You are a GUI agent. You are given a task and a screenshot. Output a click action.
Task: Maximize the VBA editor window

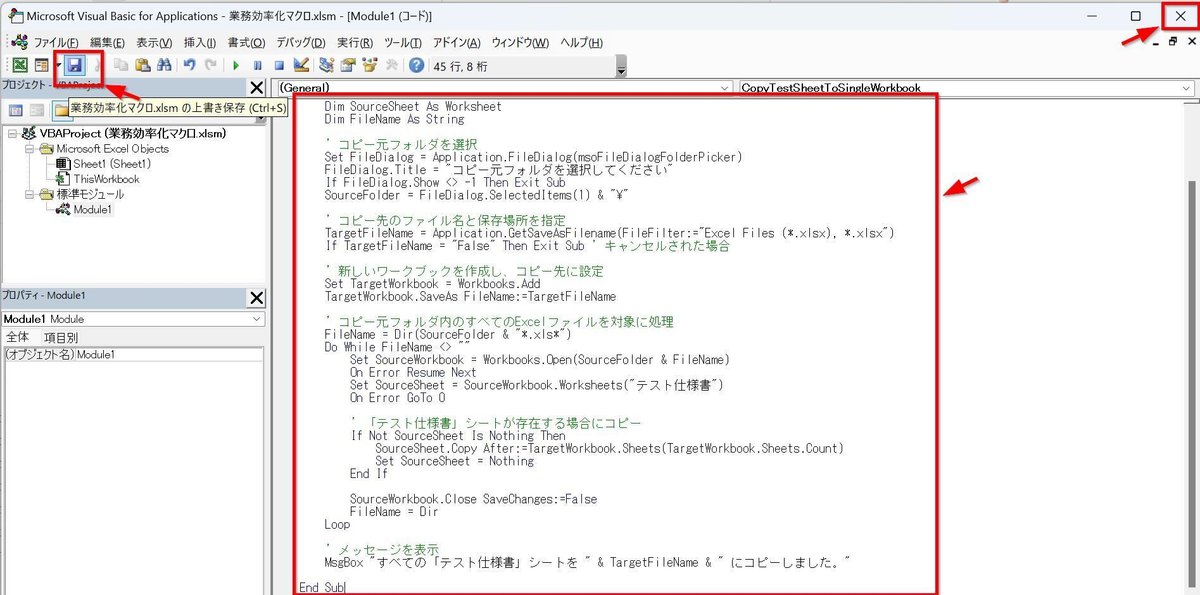pos(1135,16)
